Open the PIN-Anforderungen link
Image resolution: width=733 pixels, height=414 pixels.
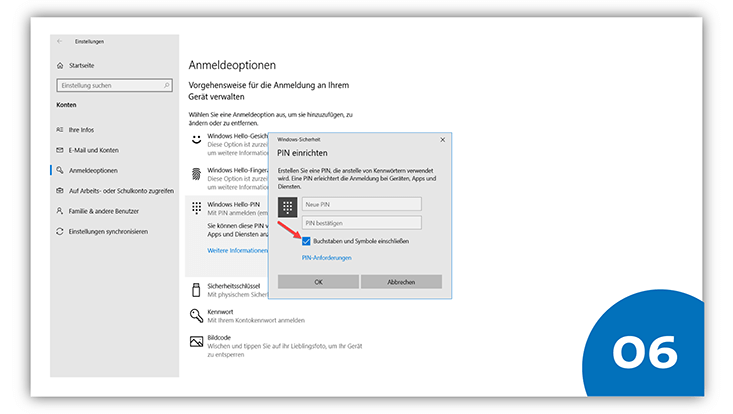pyautogui.click(x=327, y=258)
